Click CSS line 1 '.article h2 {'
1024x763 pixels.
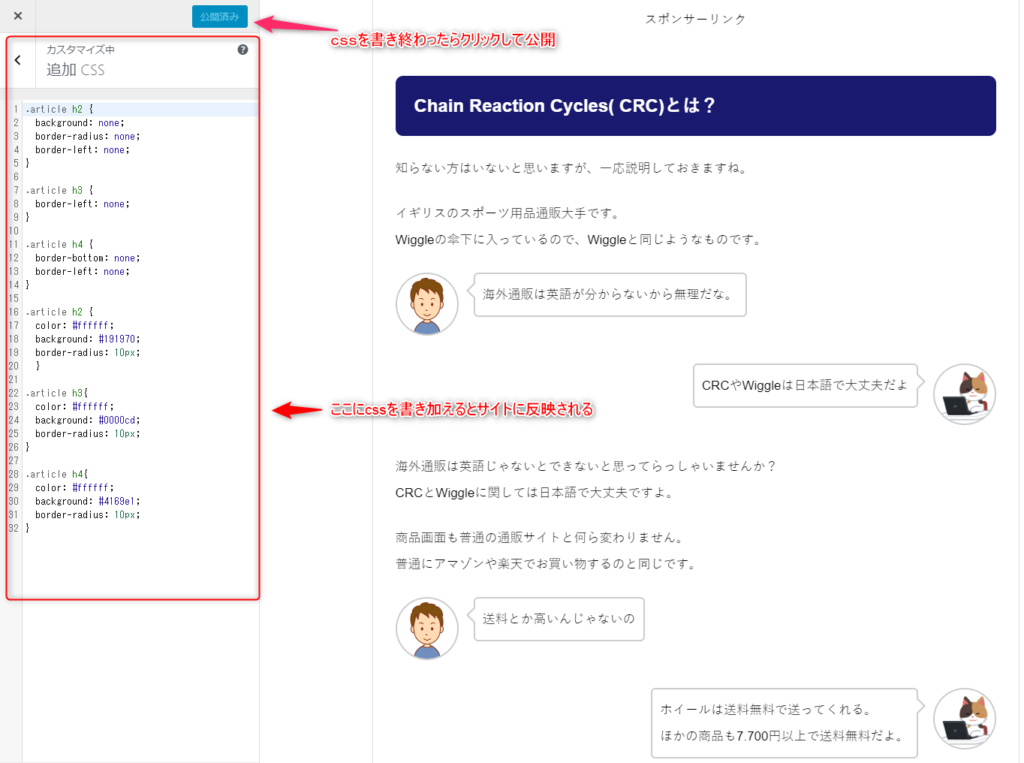60,109
